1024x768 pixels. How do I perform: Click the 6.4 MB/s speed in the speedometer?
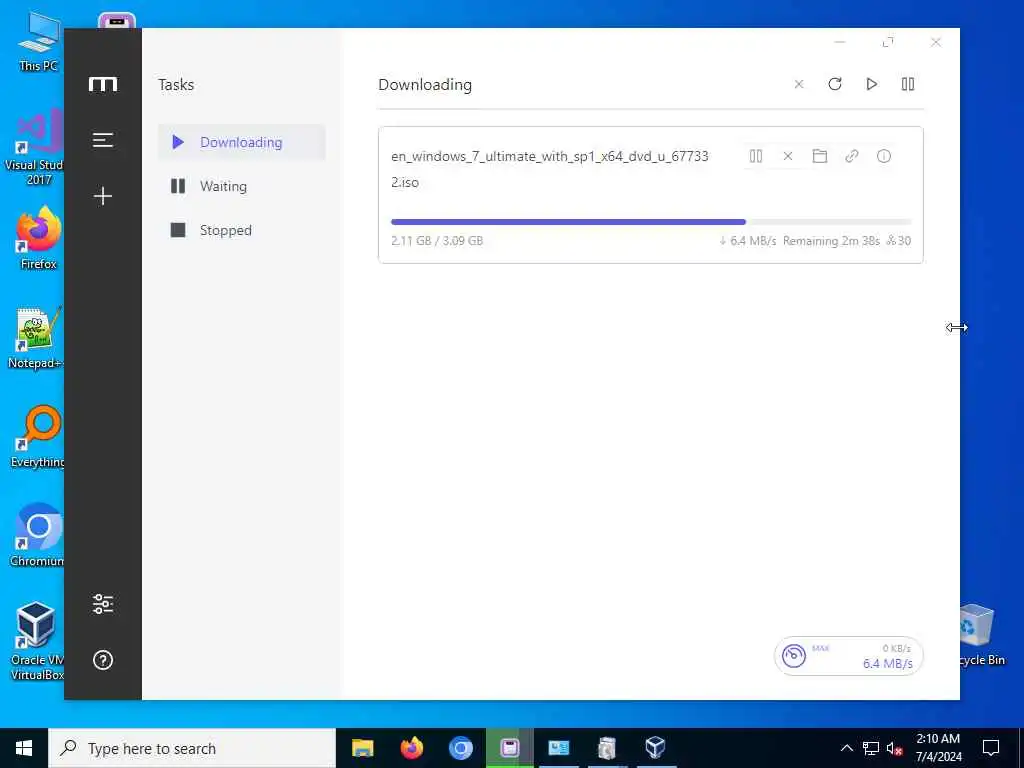[x=888, y=664]
